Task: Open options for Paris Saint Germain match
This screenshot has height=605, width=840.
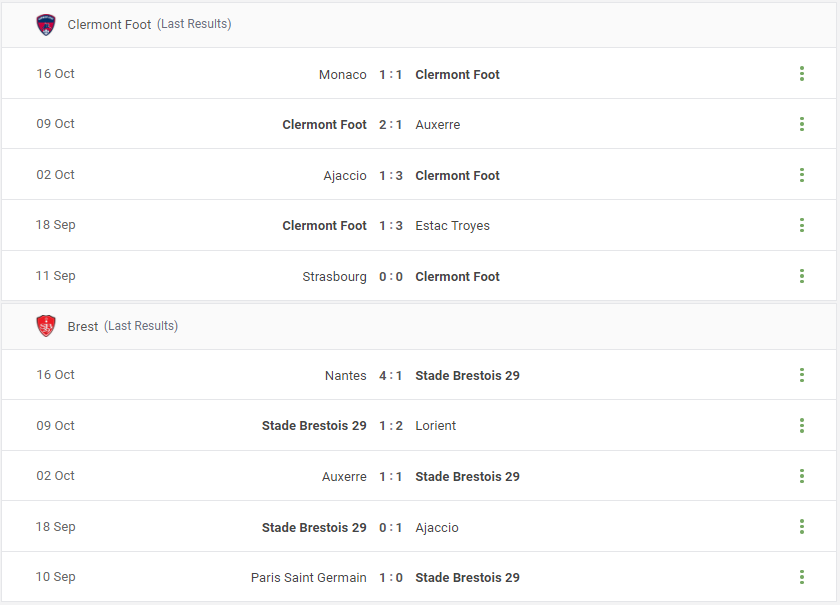Action: [801, 577]
